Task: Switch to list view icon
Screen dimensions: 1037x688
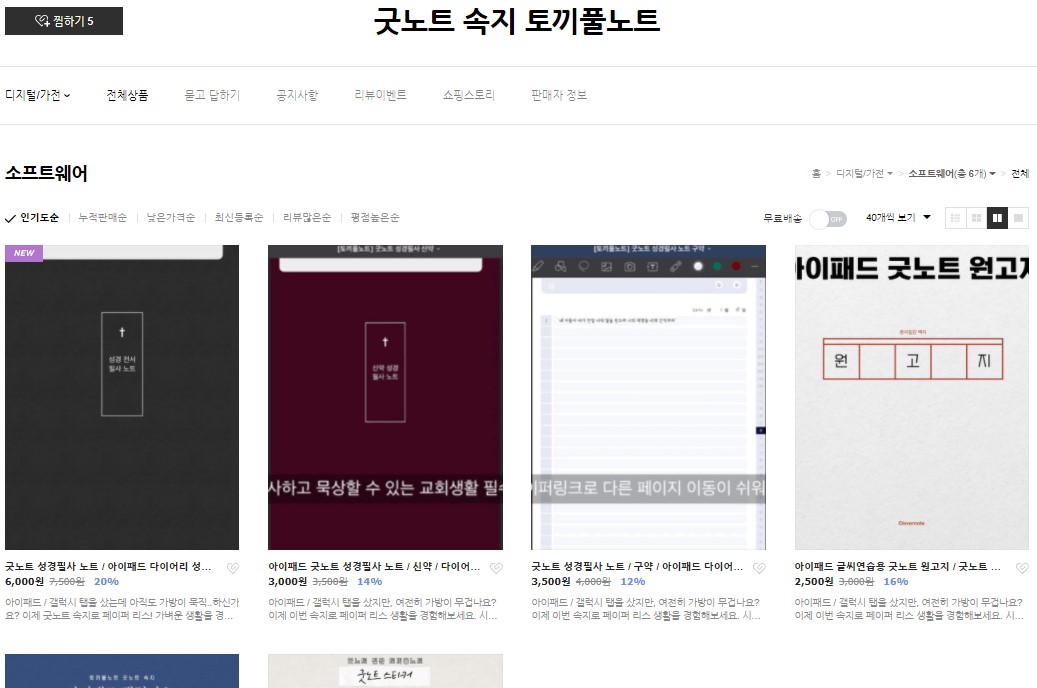Action: click(x=955, y=218)
